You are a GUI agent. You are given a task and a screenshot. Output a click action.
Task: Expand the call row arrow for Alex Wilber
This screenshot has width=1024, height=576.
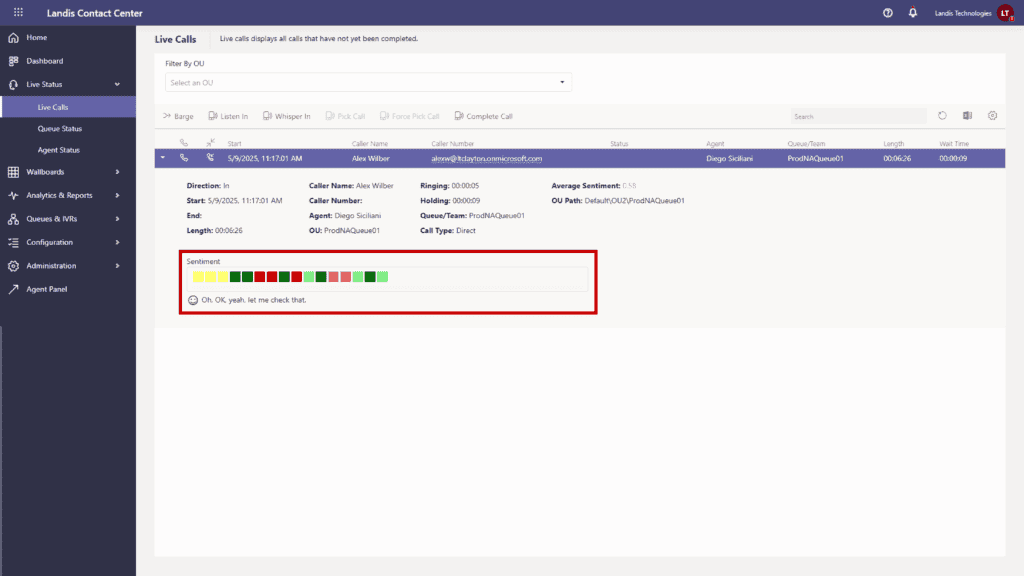coord(162,157)
